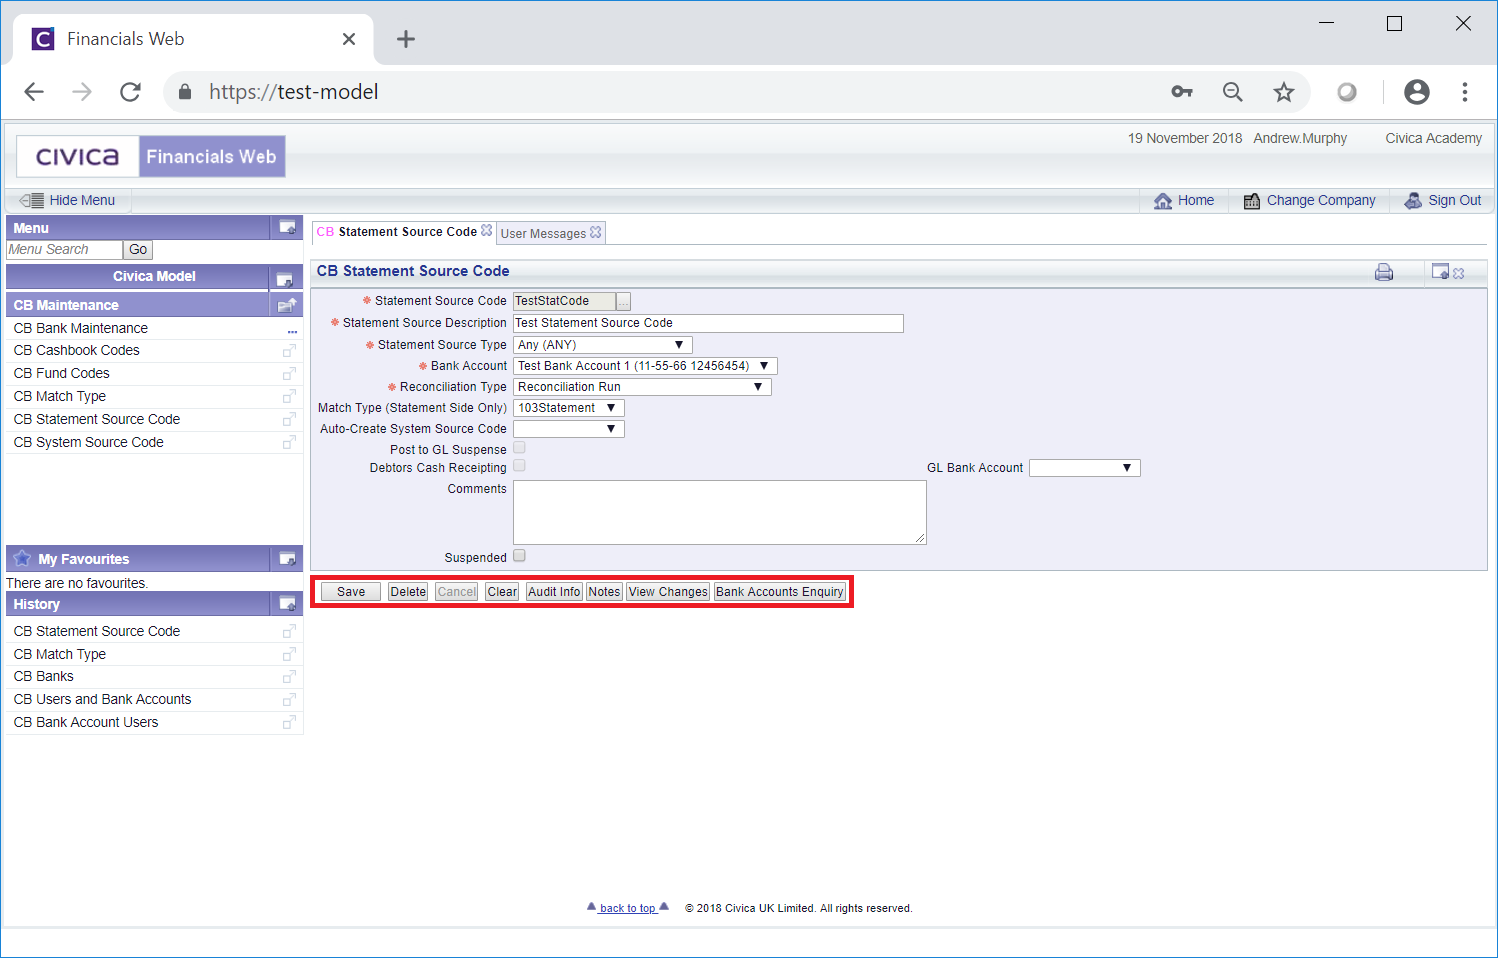This screenshot has width=1498, height=958.
Task: Click the Civica Model panel icon
Action: (284, 279)
